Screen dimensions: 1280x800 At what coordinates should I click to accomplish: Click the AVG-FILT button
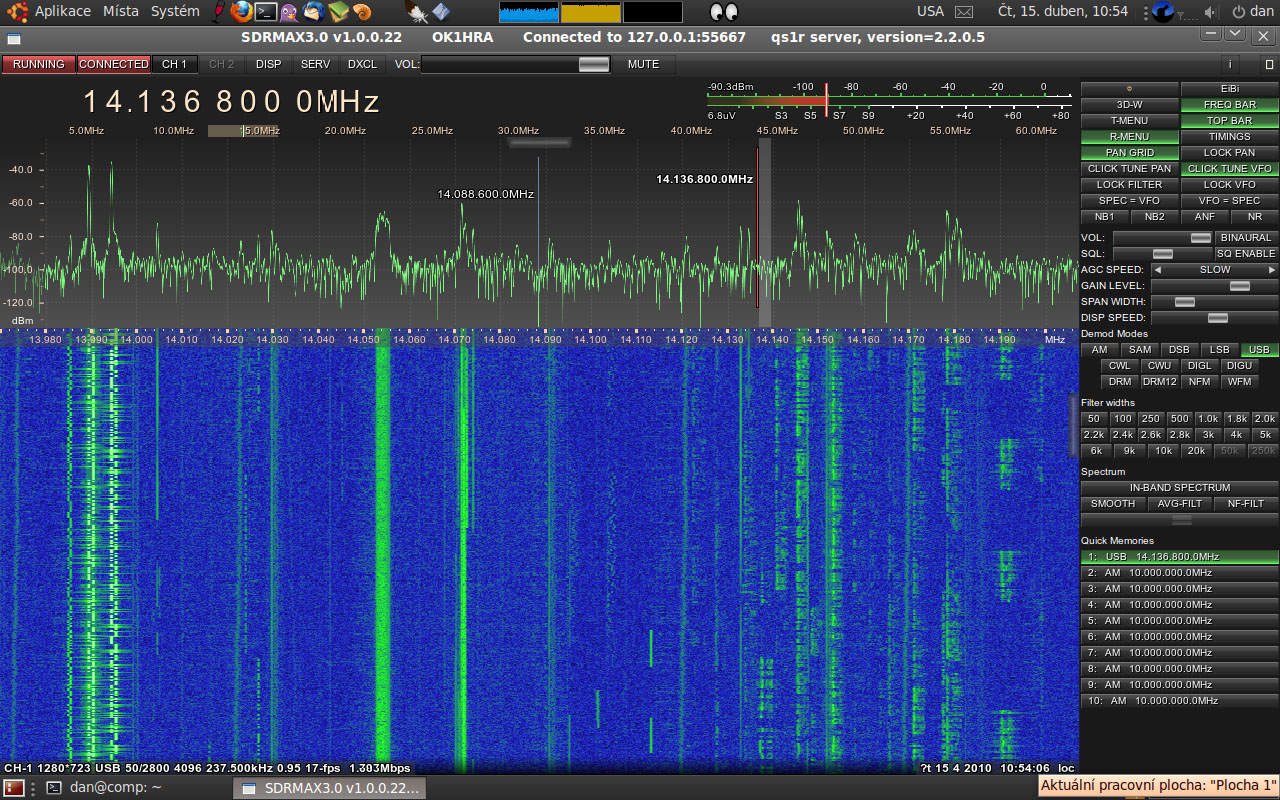(1179, 504)
